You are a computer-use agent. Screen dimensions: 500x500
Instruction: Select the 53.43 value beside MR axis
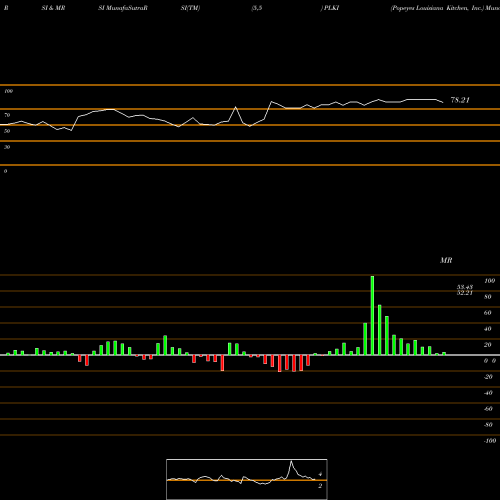click(465, 287)
